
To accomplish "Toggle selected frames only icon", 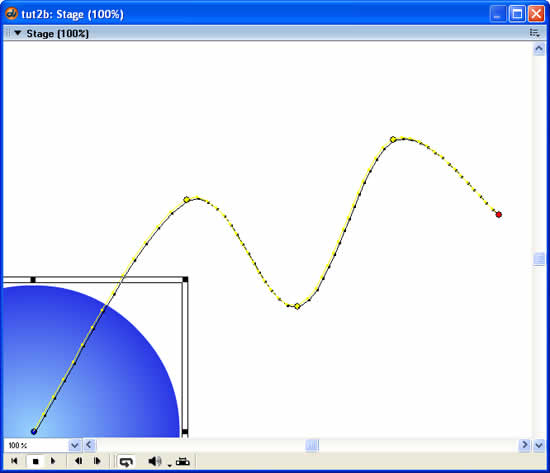I will 182,461.
